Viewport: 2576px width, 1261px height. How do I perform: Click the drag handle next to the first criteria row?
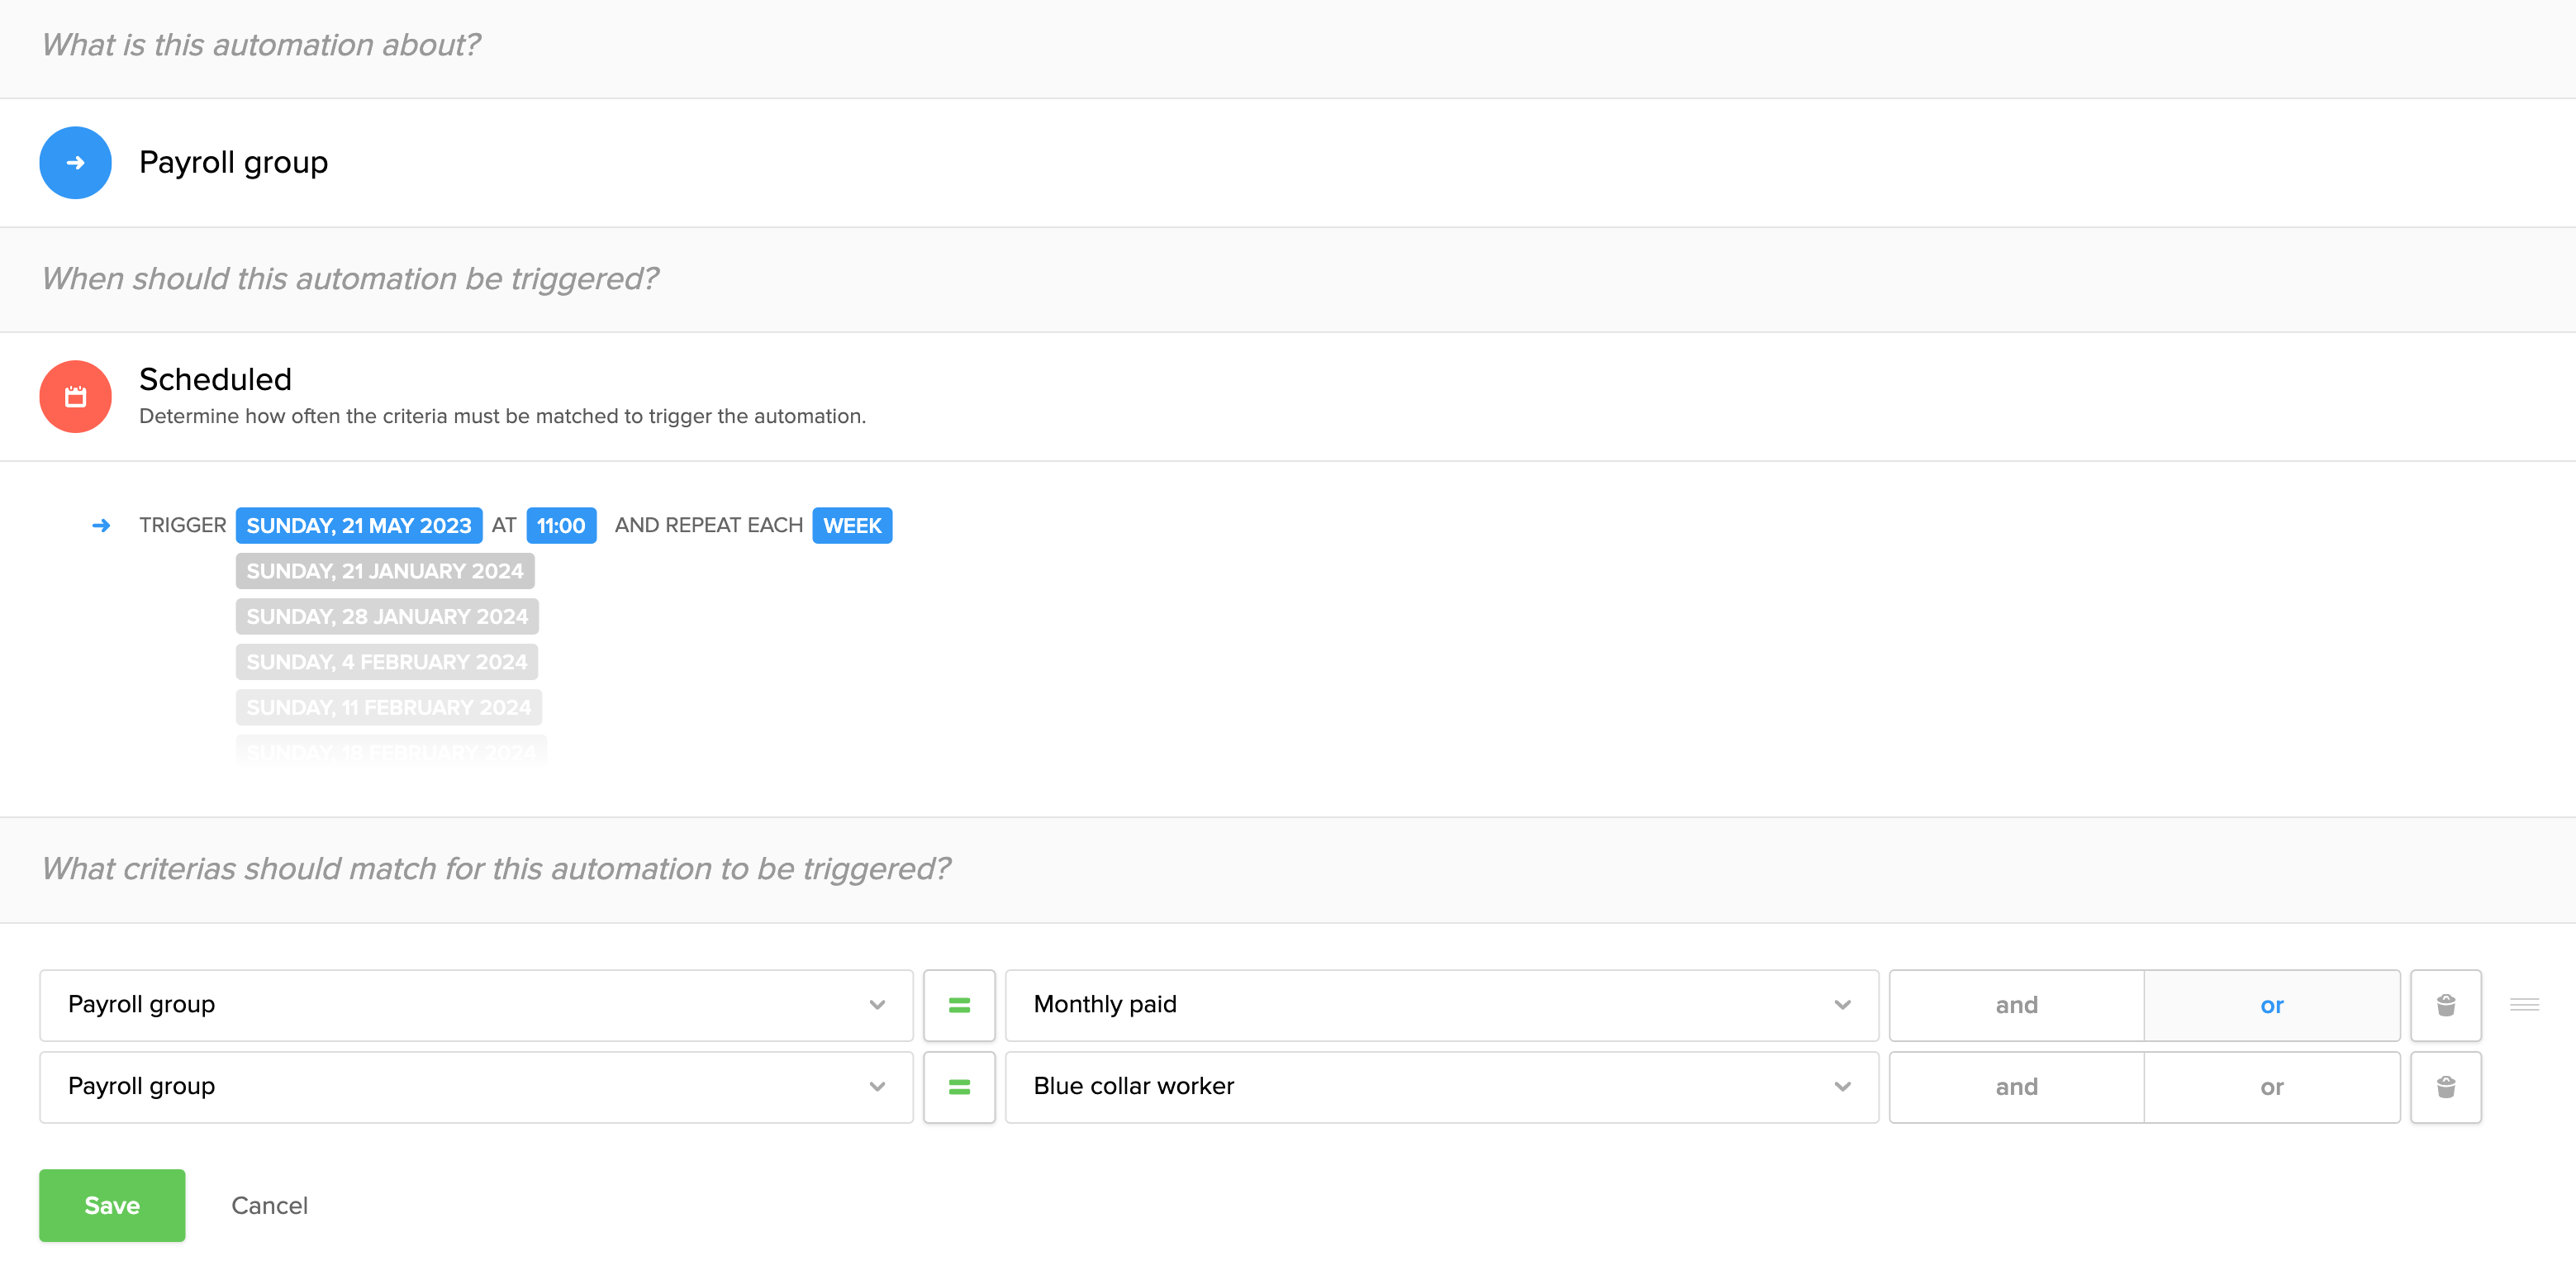tap(2524, 1004)
